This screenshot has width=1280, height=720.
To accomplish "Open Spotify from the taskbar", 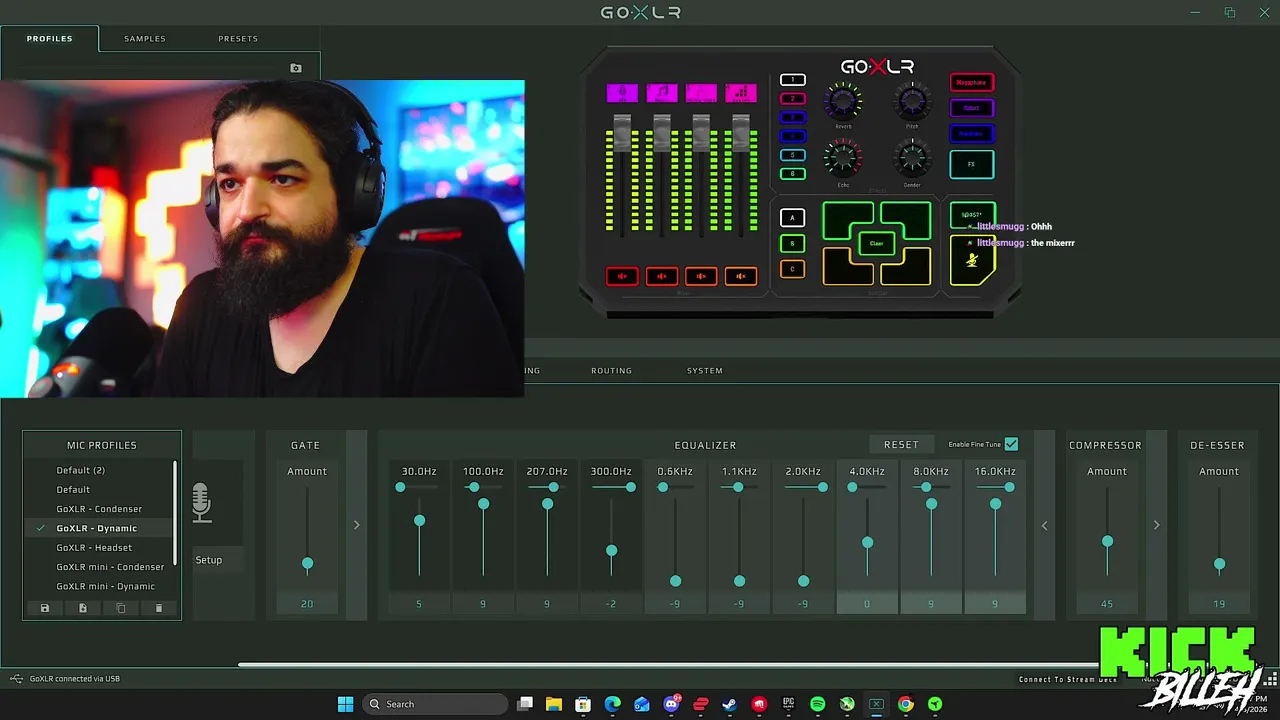I will coord(818,704).
